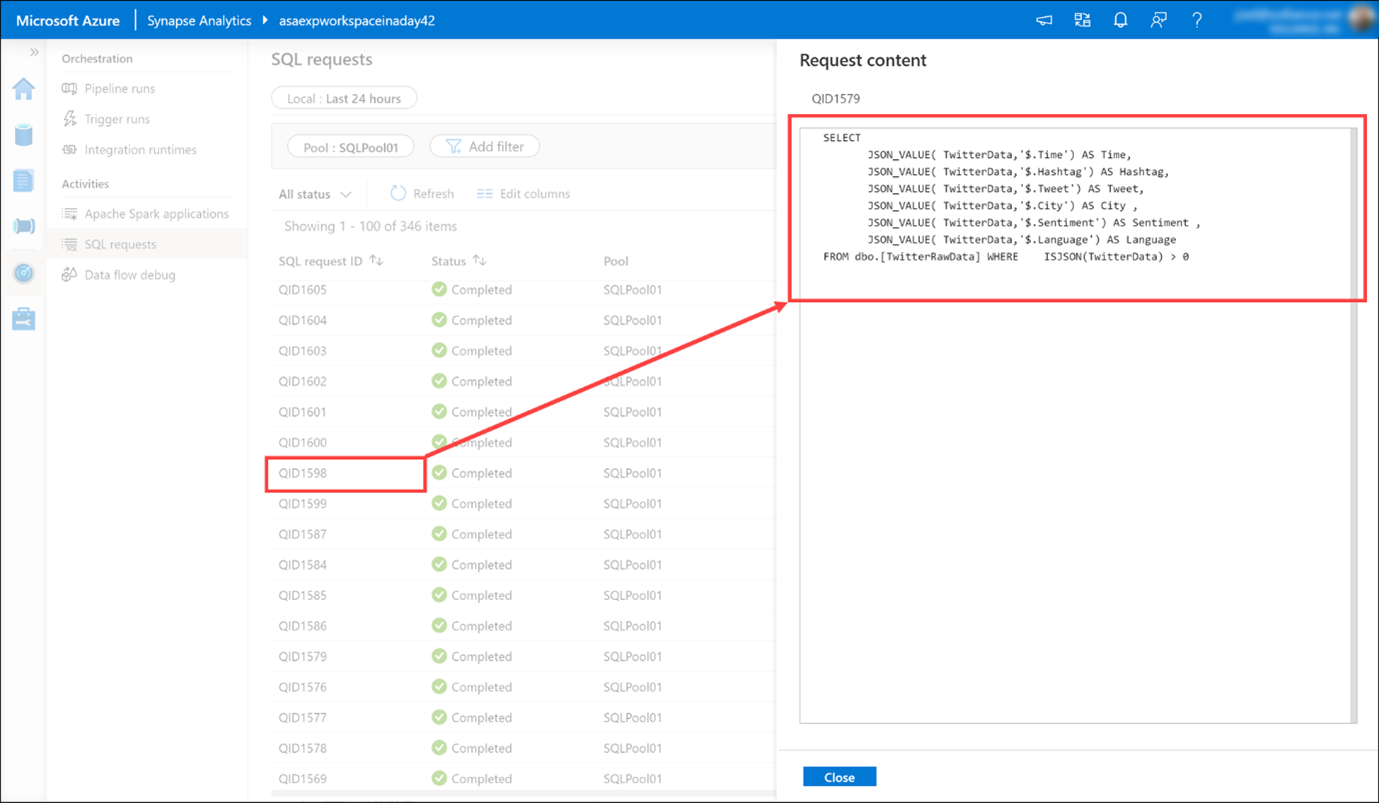The width and height of the screenshot is (1379, 803).
Task: Open request QID1587
Action: click(303, 534)
